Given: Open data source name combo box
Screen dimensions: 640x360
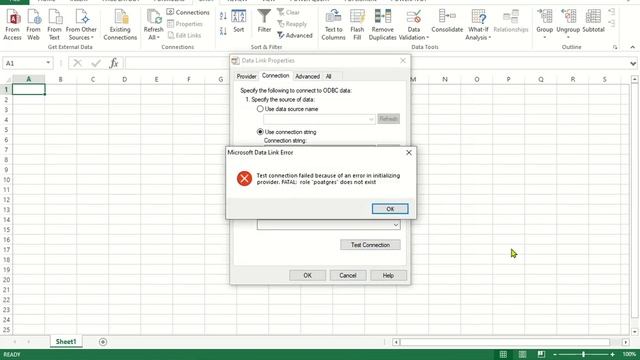Looking at the screenshot, I should coord(319,119).
